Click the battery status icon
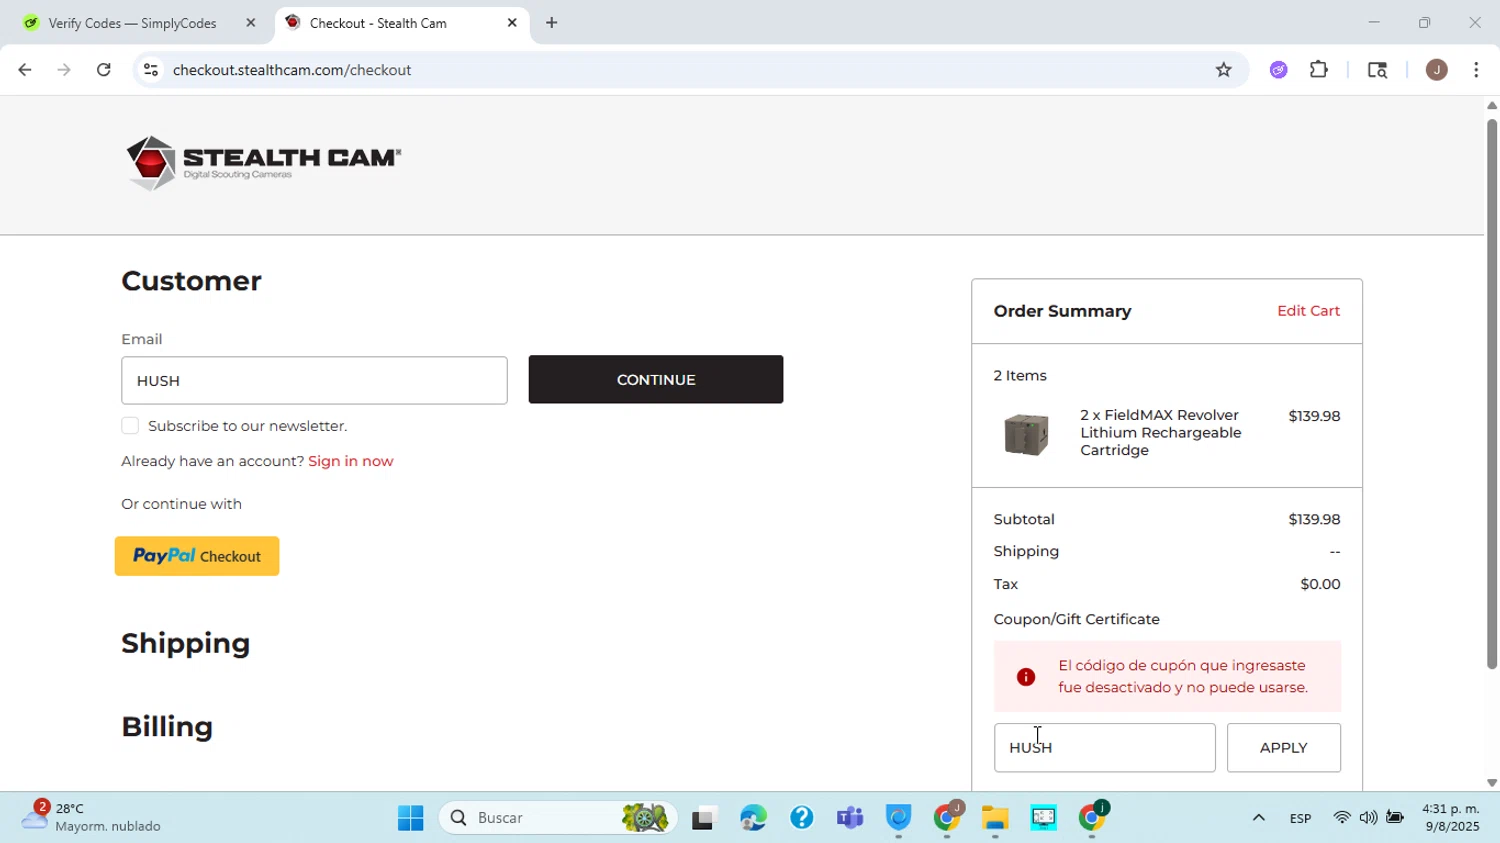Image resolution: width=1500 pixels, height=843 pixels. 1395,818
